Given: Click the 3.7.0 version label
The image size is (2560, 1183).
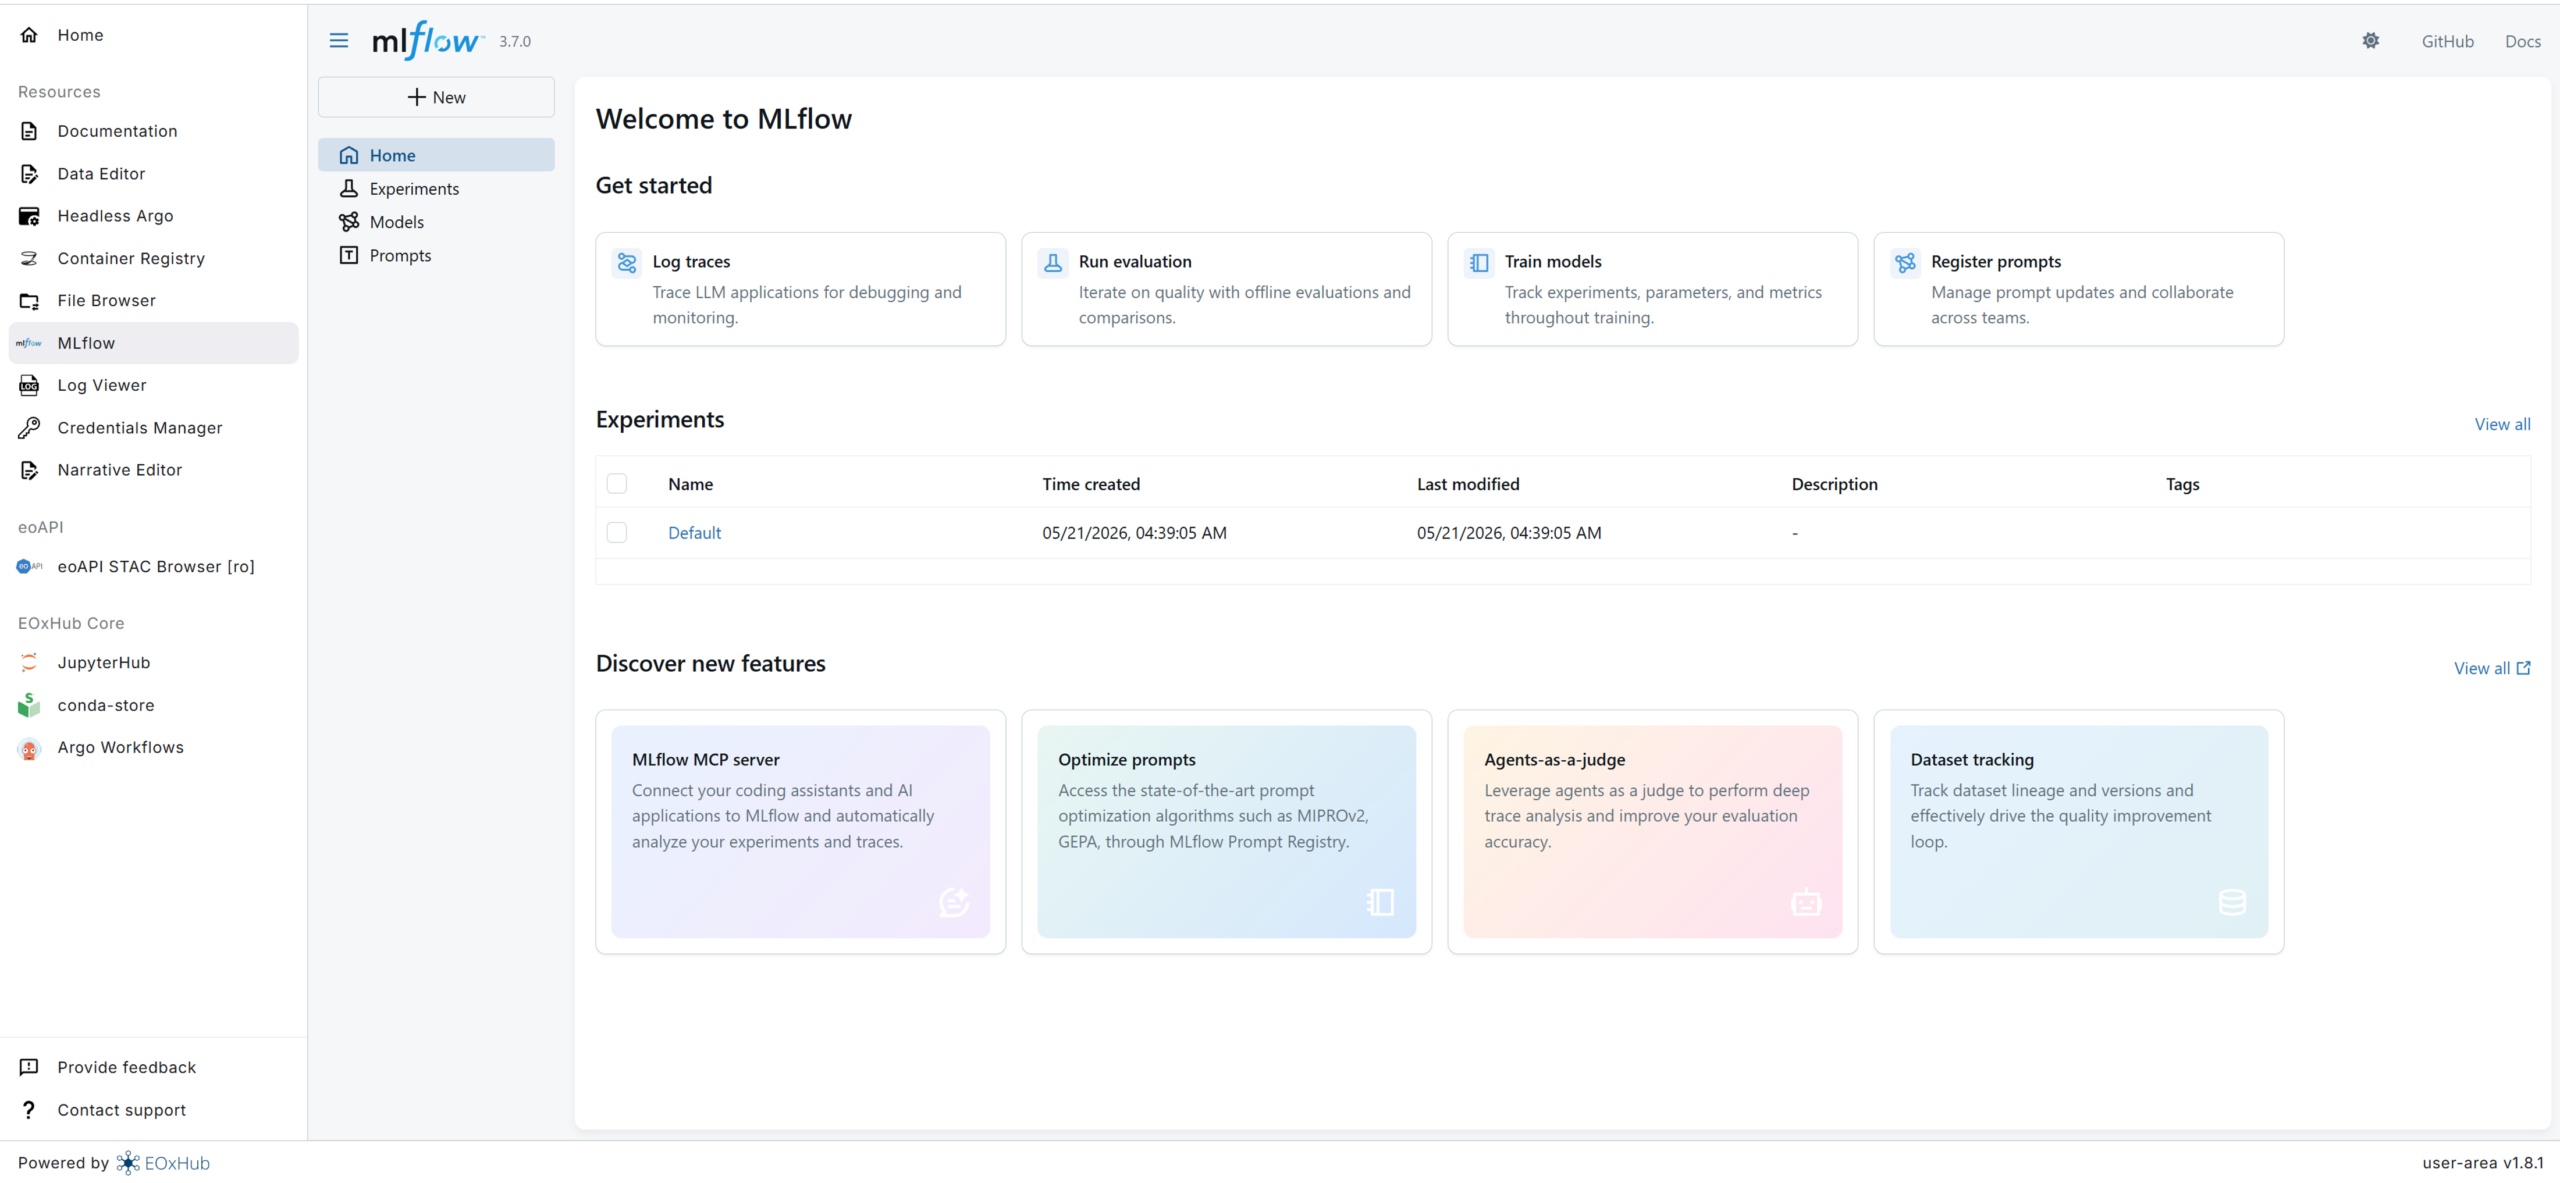Looking at the screenshot, I should point(515,41).
